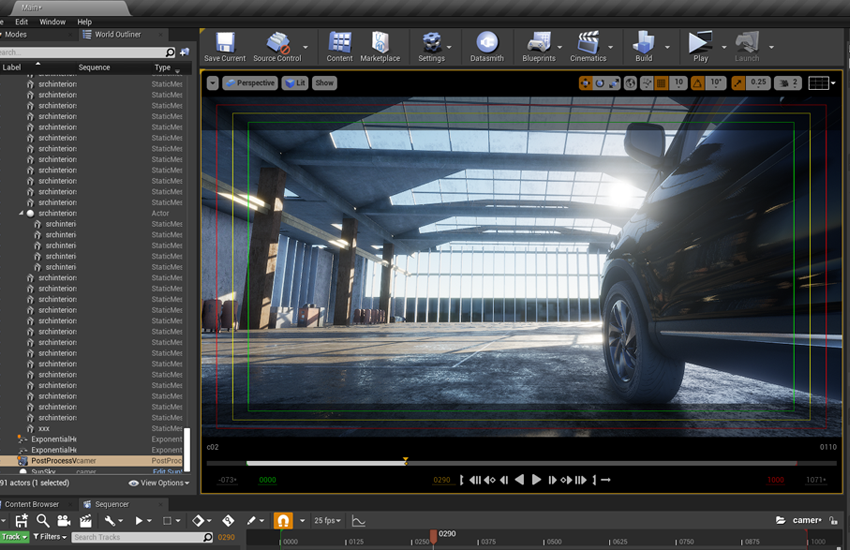
Task: Select the scale gizmo mode in viewport
Action: click(614, 83)
